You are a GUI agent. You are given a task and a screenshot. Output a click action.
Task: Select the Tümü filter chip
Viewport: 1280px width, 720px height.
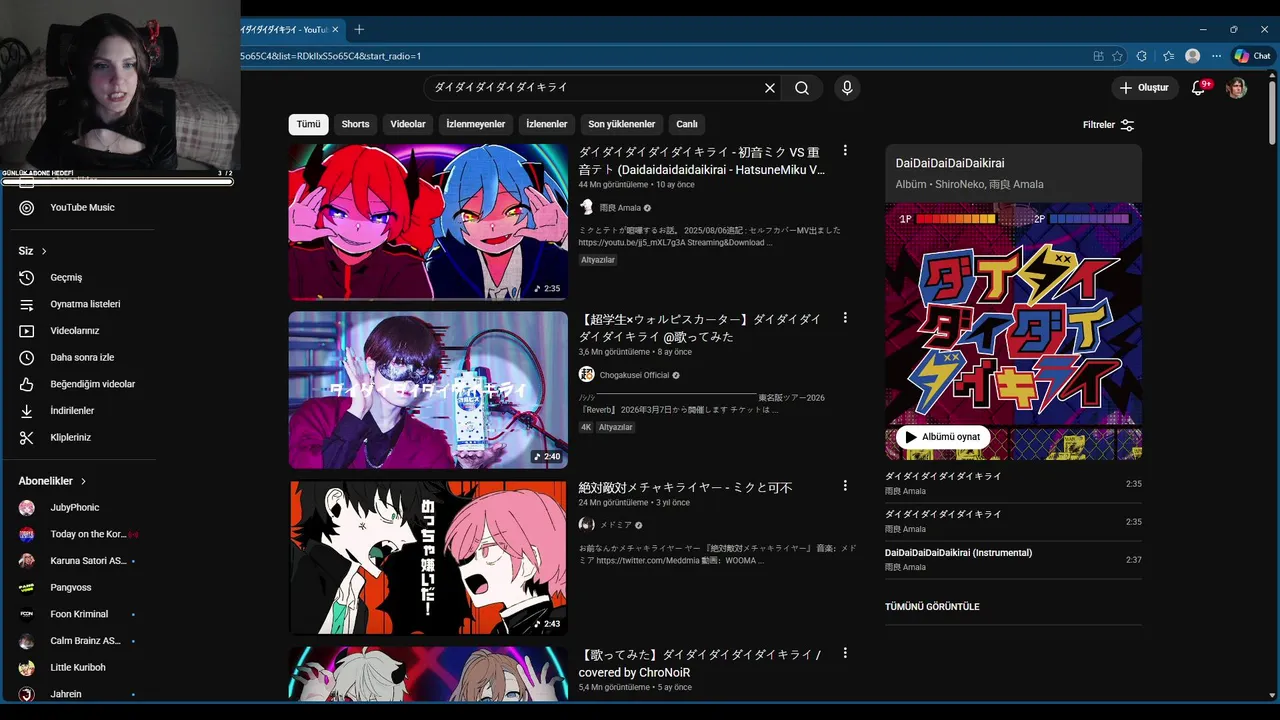tap(309, 124)
